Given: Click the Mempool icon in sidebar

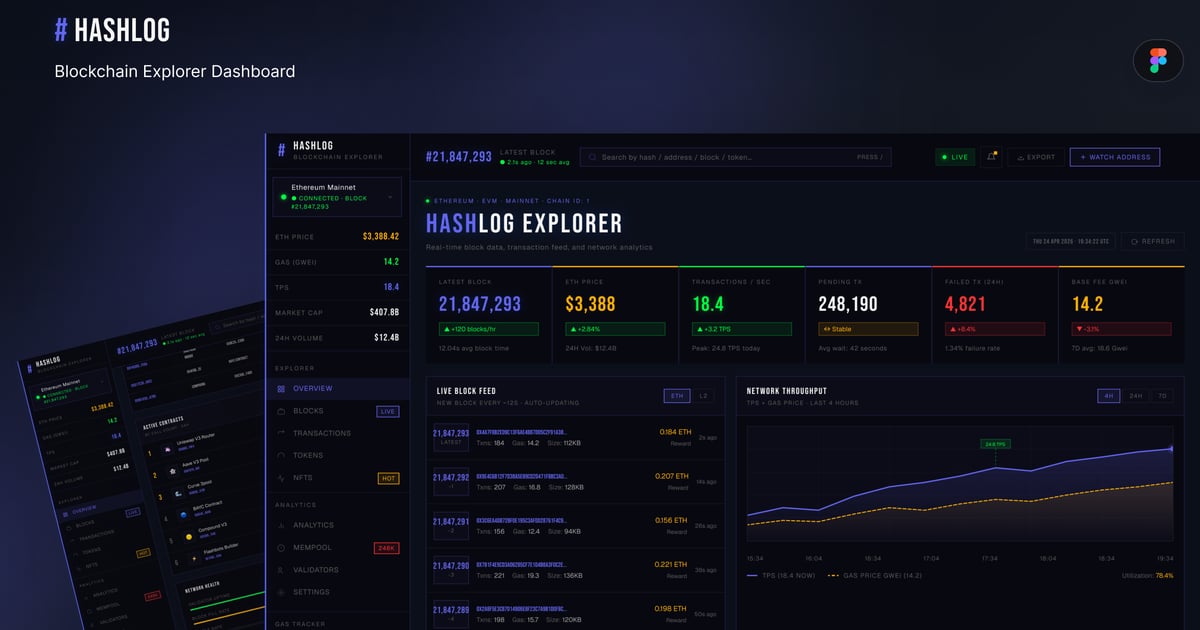Looking at the screenshot, I should tap(281, 547).
